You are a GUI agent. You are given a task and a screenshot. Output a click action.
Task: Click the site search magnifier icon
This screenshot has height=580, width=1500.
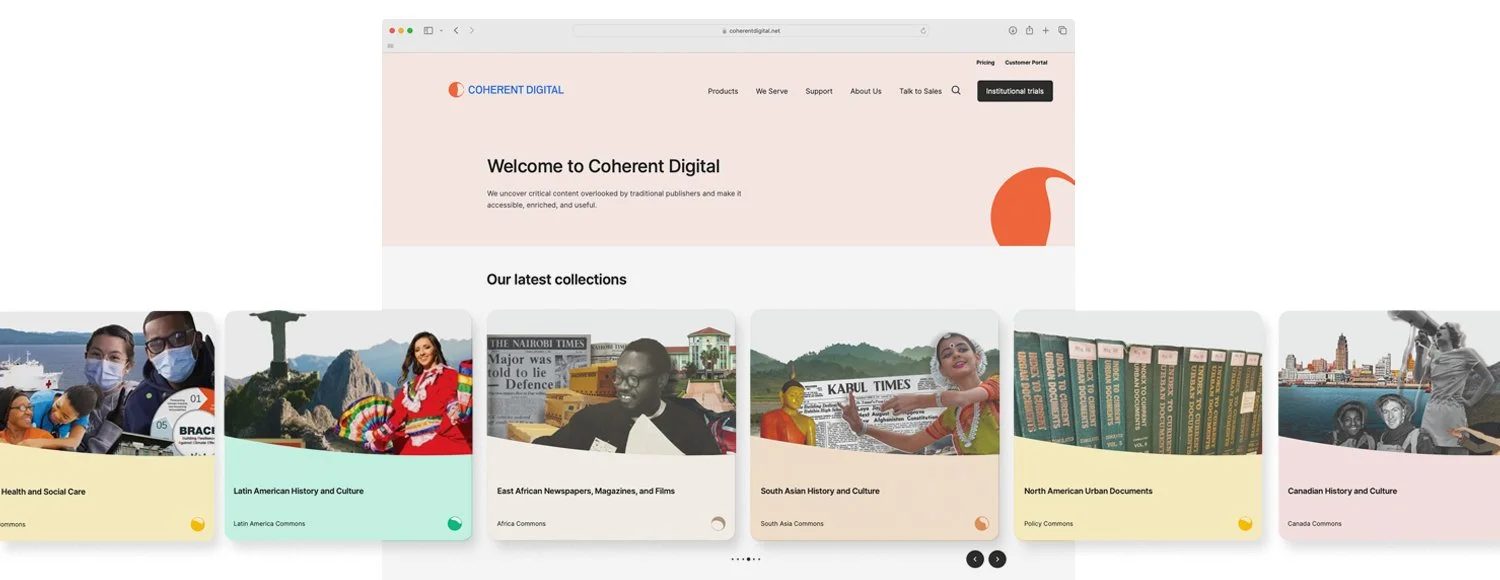point(956,90)
